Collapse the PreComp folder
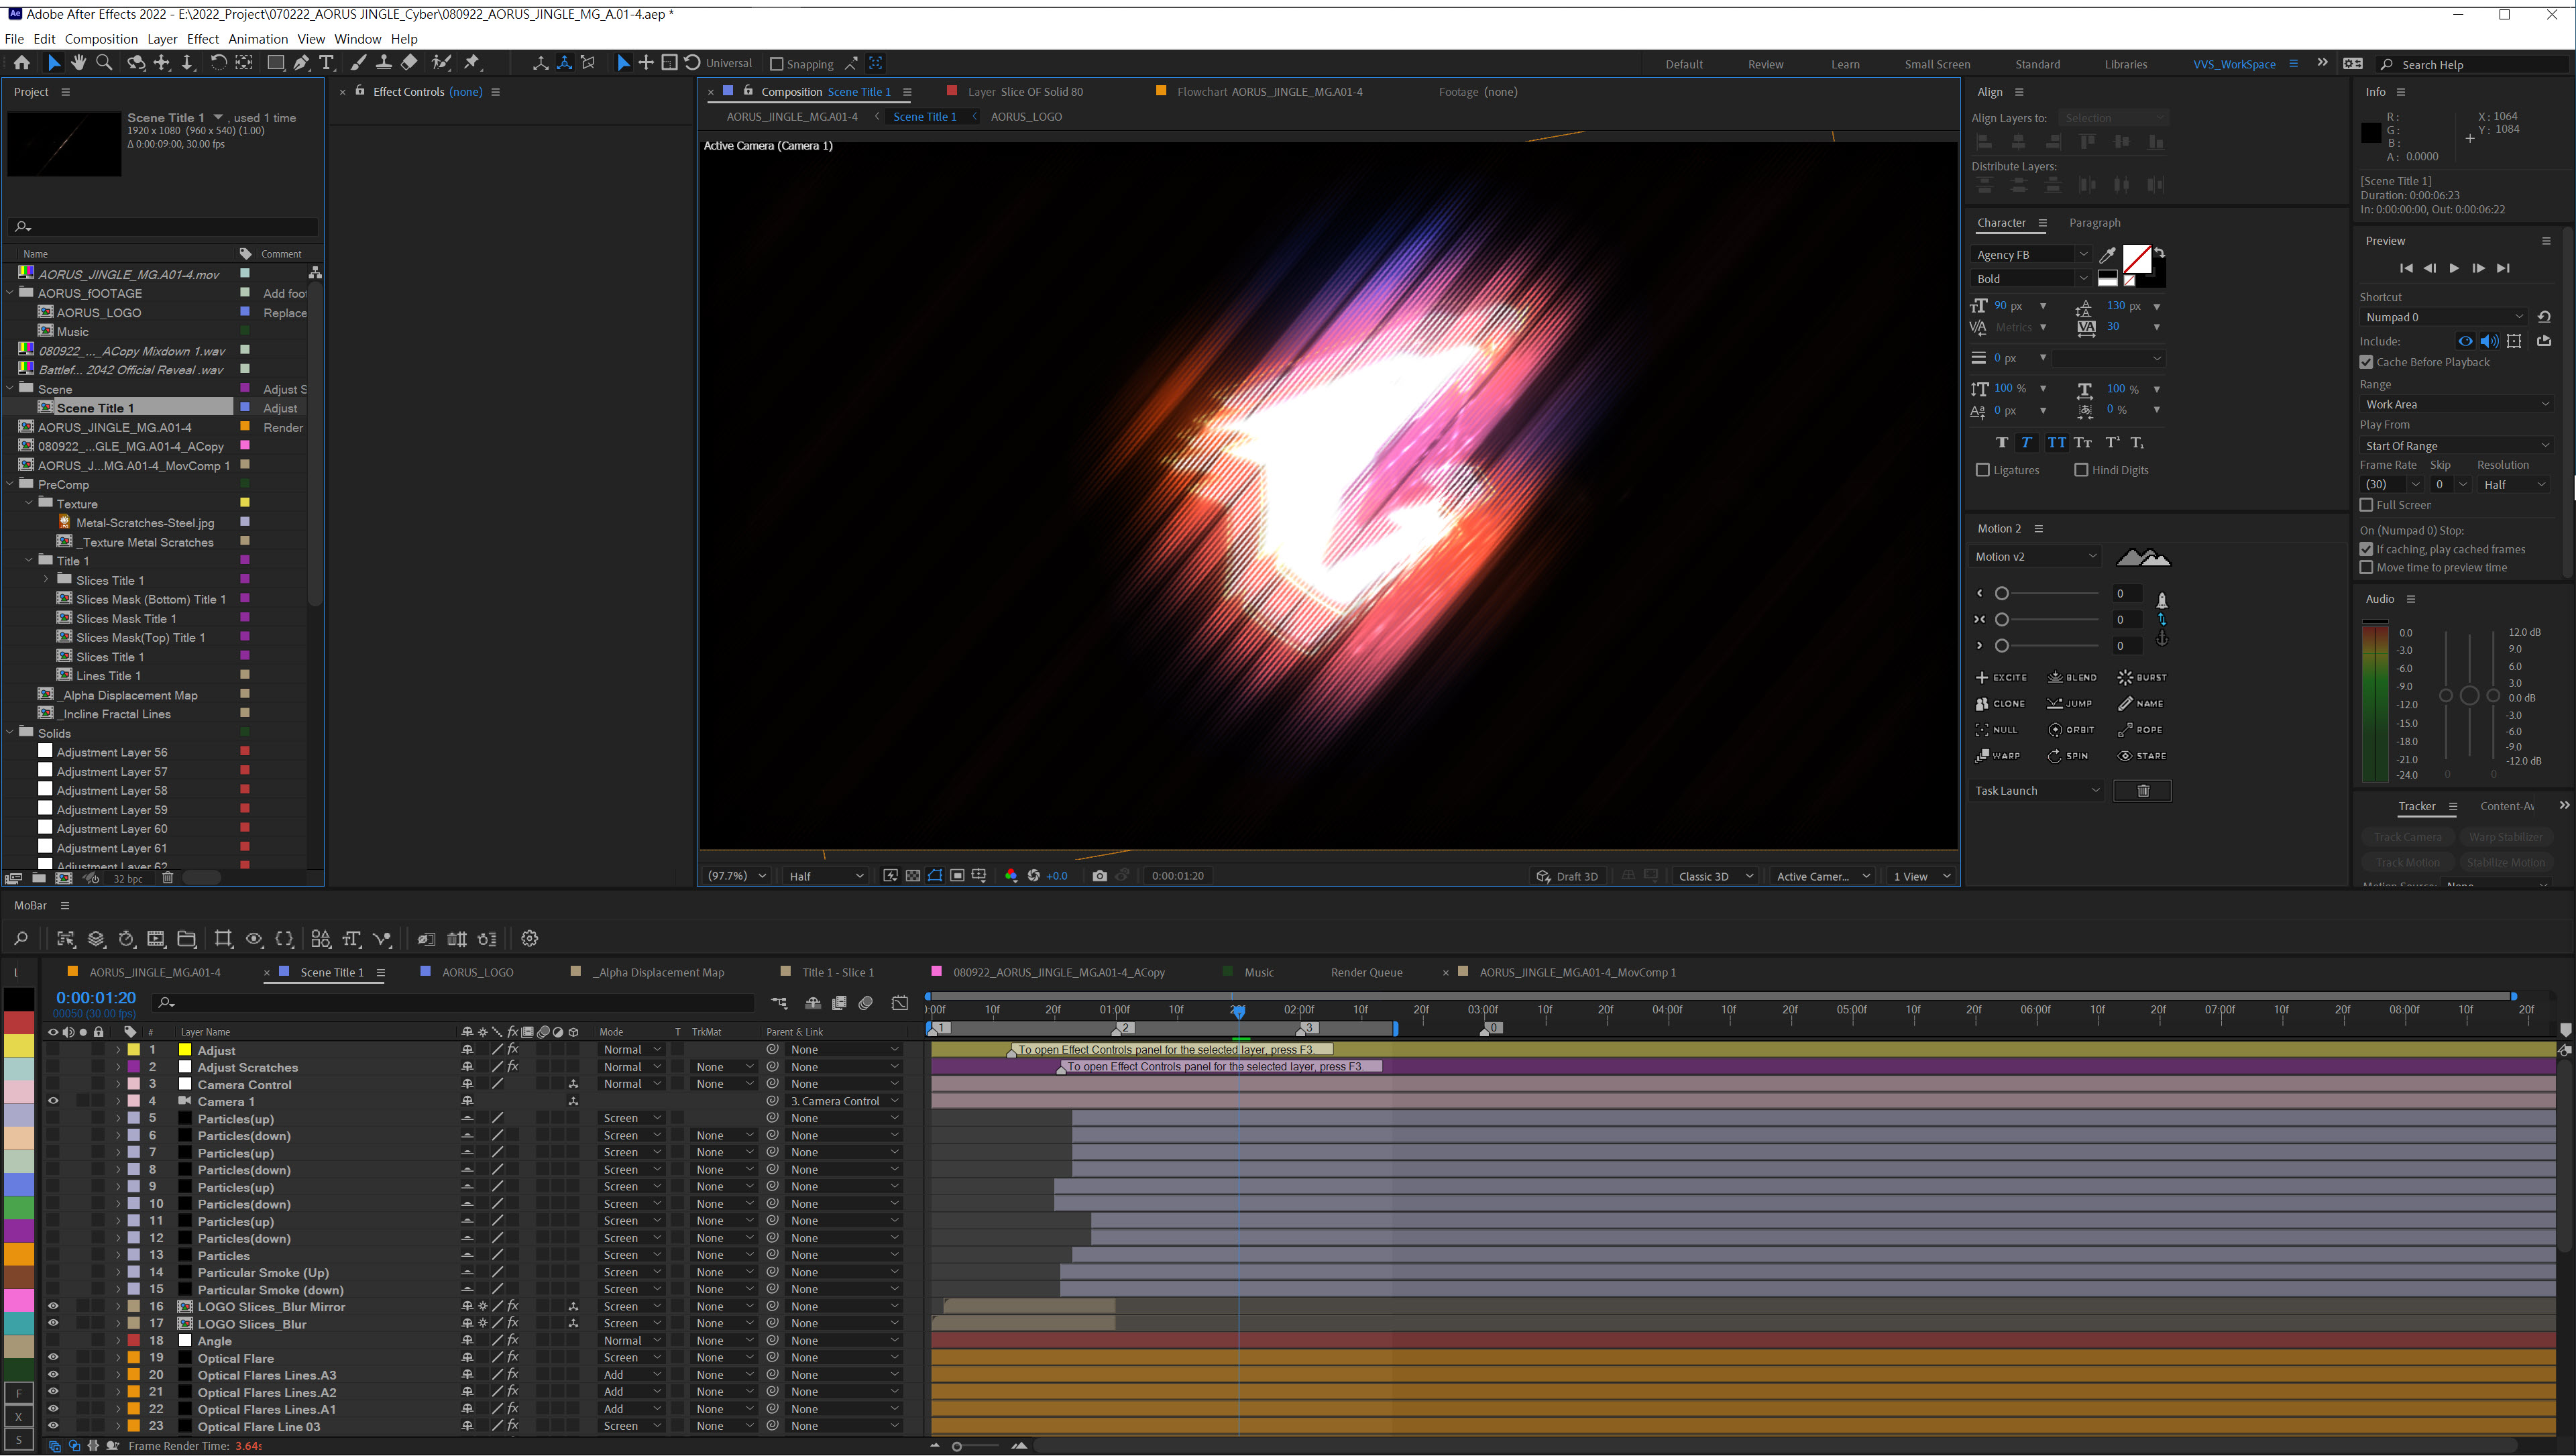 coord(11,485)
